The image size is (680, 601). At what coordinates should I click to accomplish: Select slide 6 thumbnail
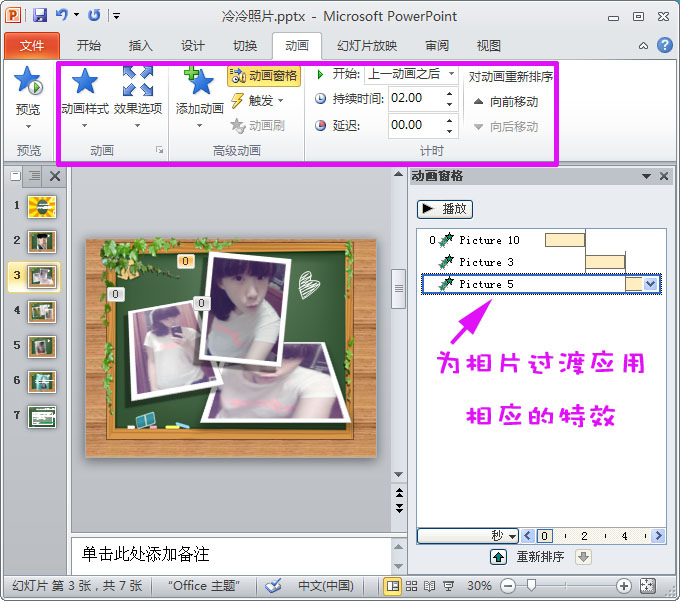coord(42,382)
